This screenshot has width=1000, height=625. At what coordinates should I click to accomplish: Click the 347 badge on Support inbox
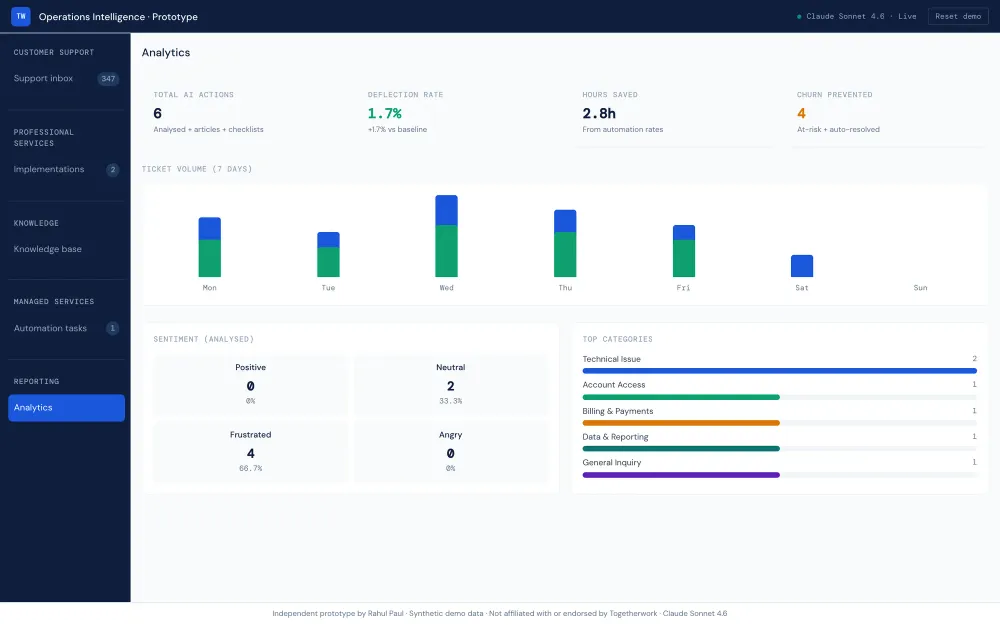click(108, 79)
